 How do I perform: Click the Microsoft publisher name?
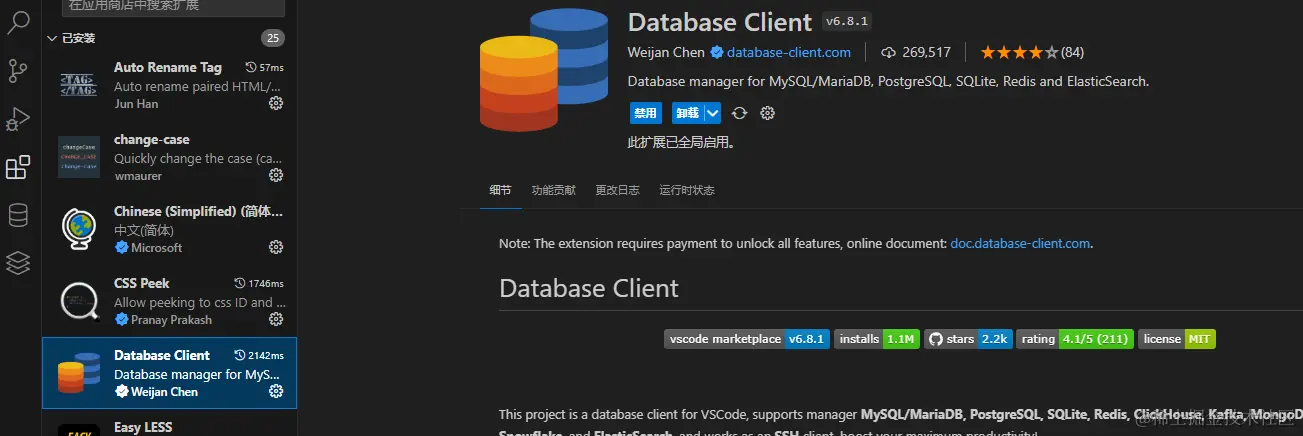point(157,247)
